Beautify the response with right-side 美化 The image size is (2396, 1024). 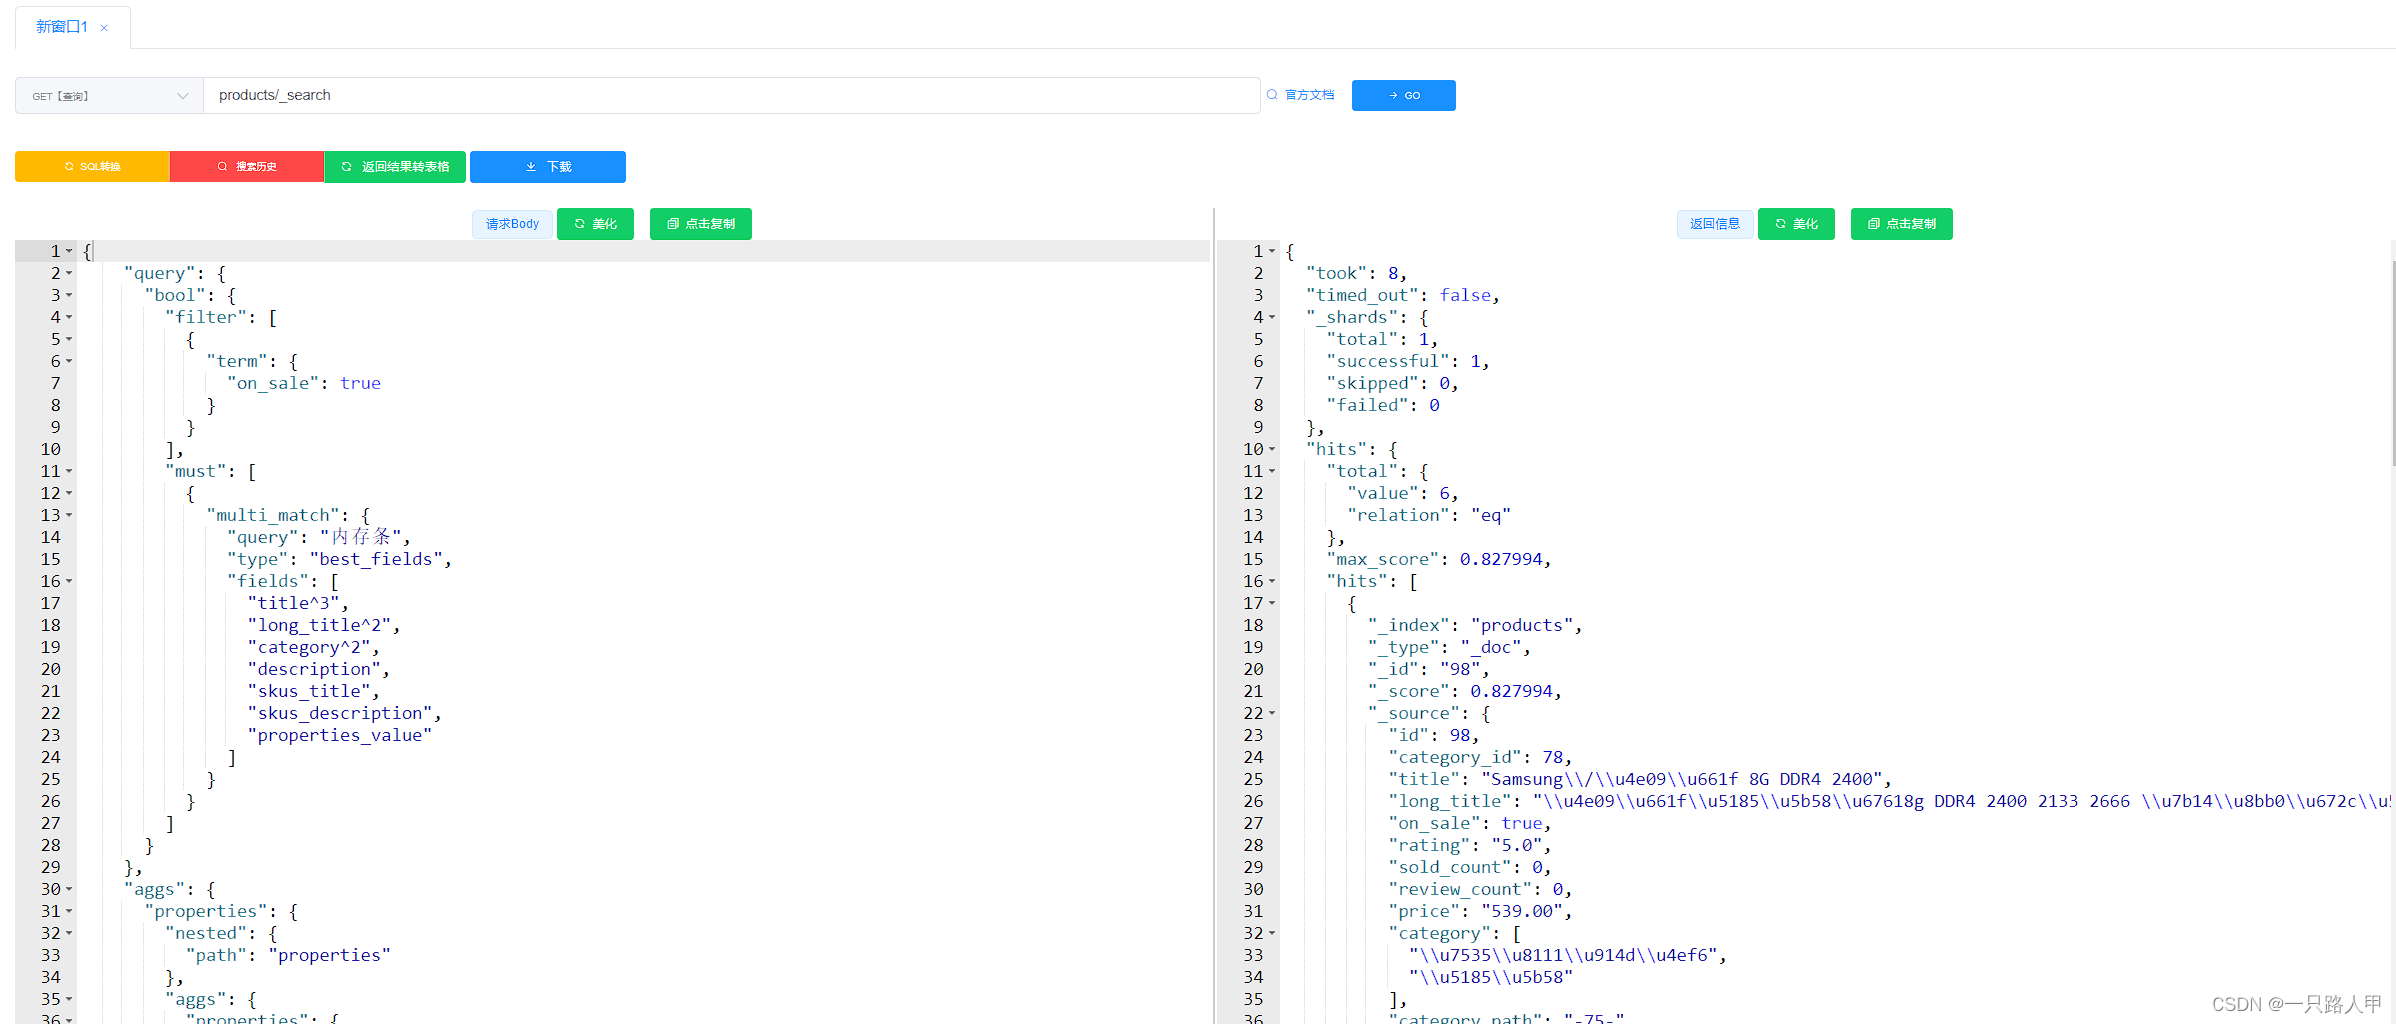[1796, 224]
